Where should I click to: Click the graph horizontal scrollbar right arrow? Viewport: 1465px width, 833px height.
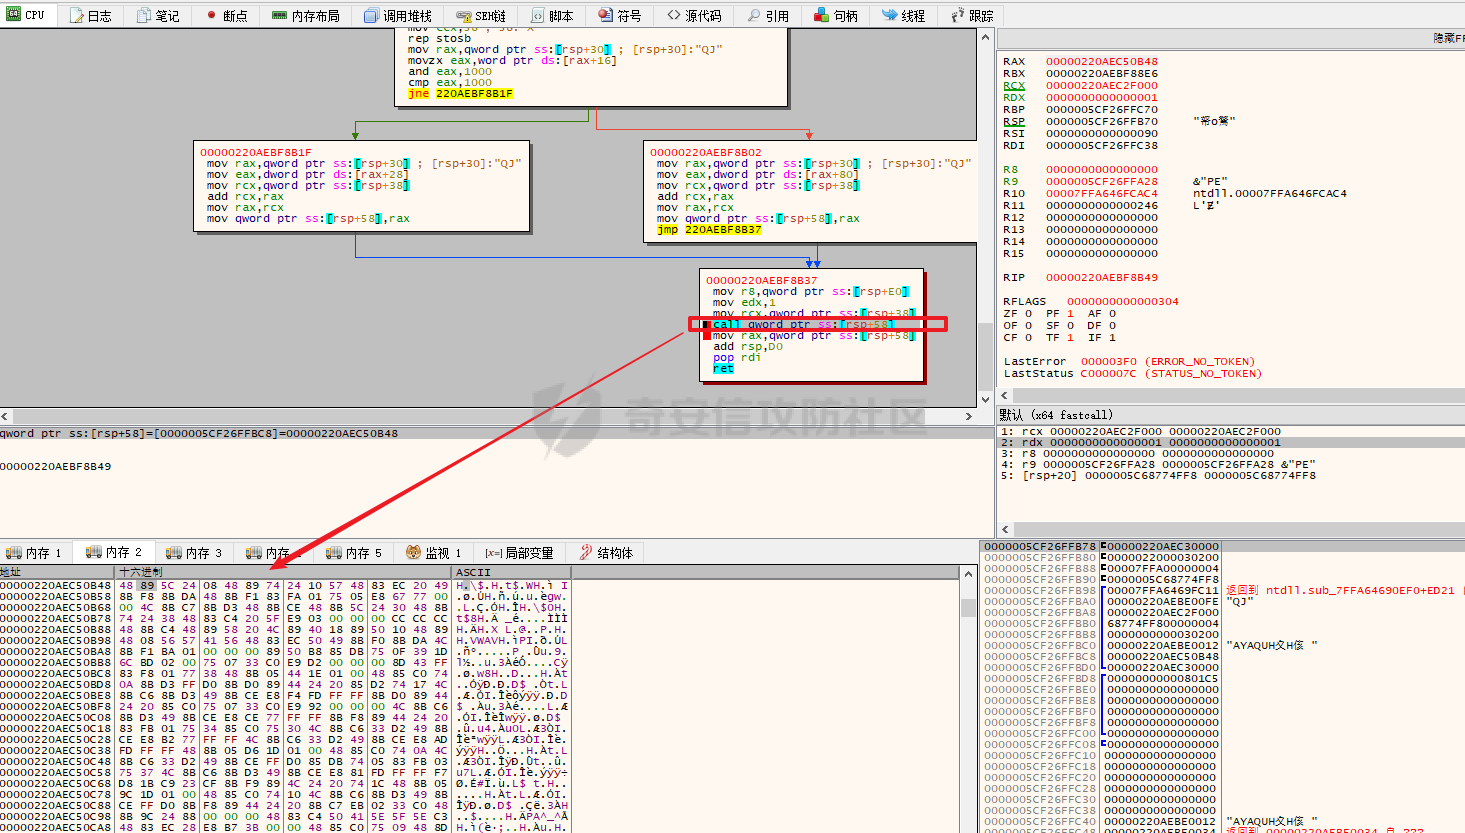pyautogui.click(x=969, y=416)
